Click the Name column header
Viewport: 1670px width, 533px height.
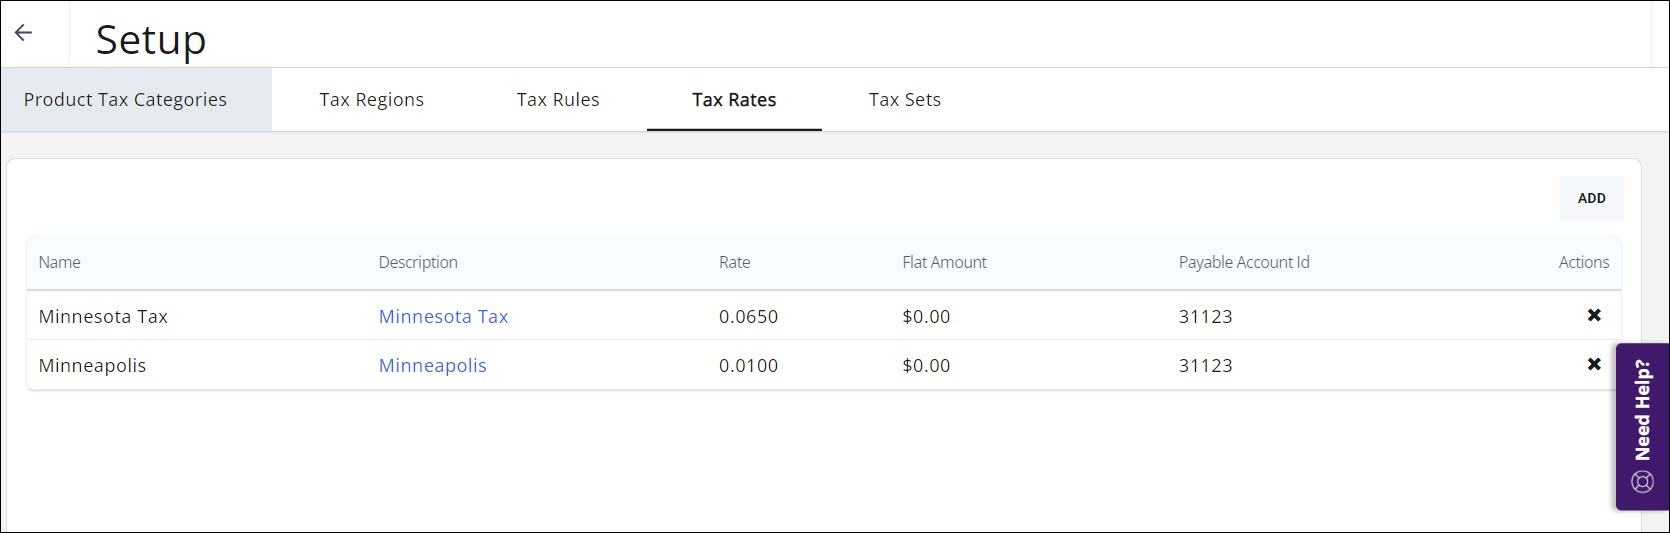point(60,262)
